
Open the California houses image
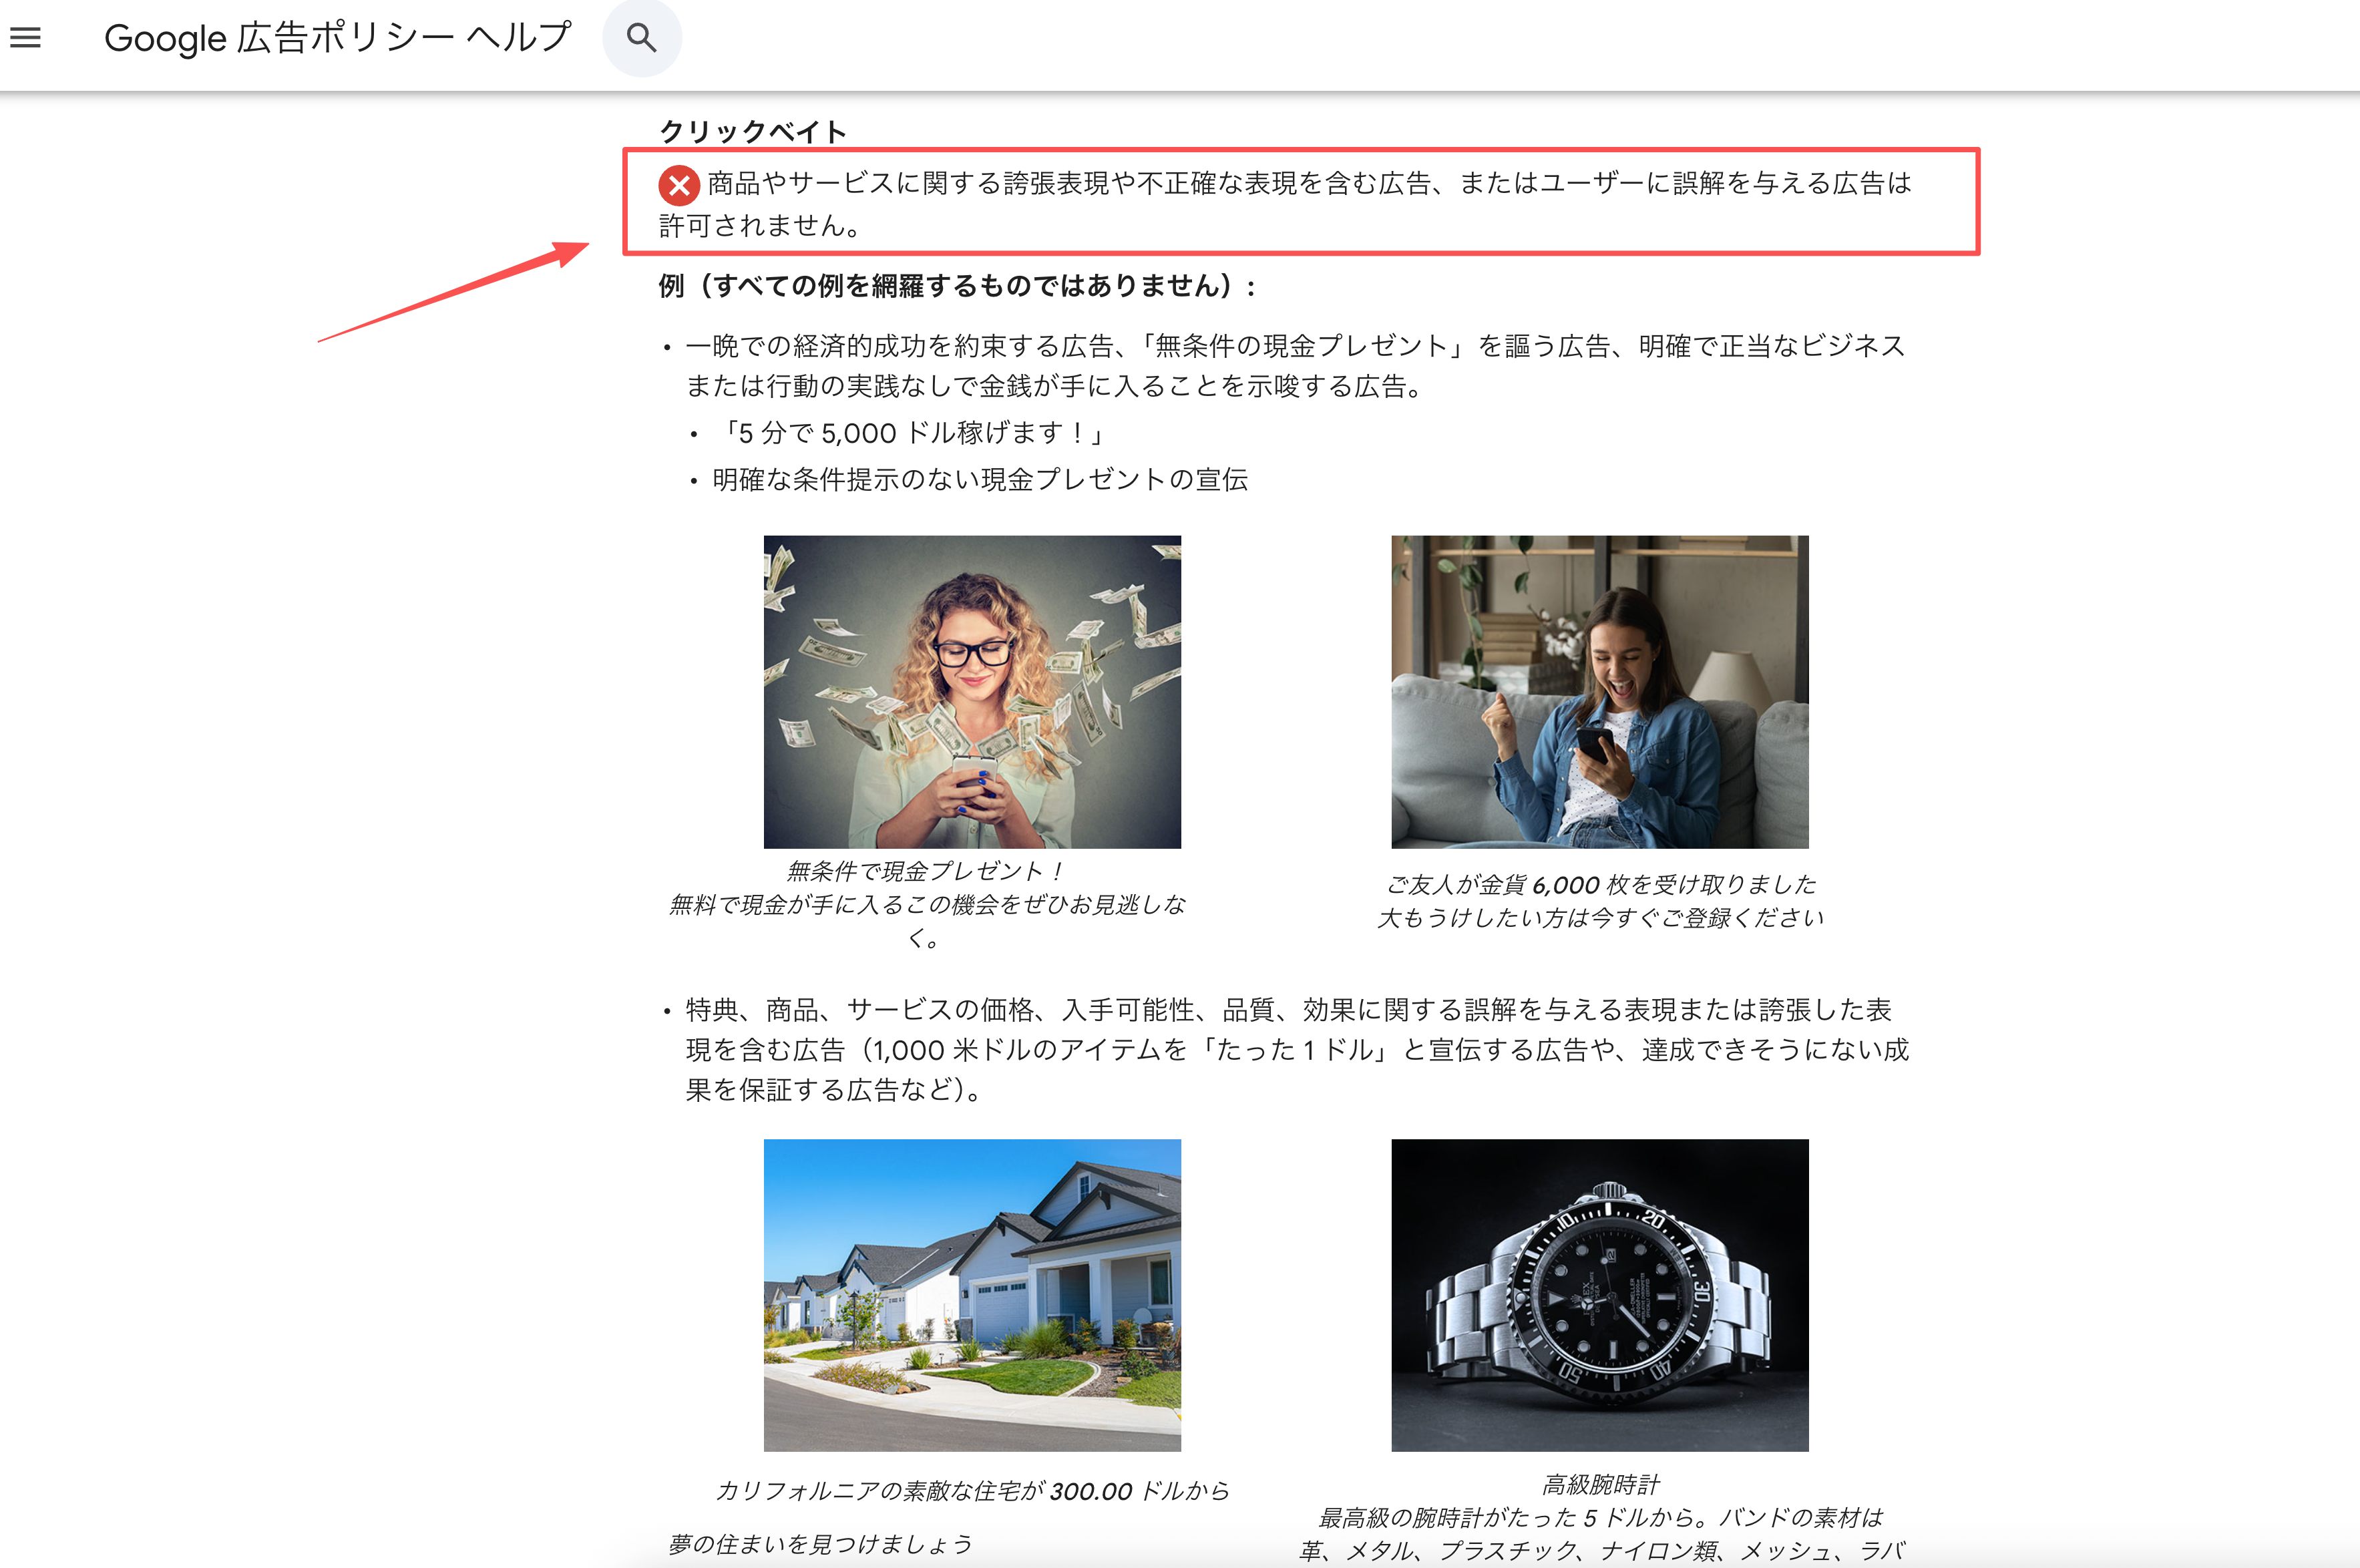(x=972, y=1295)
